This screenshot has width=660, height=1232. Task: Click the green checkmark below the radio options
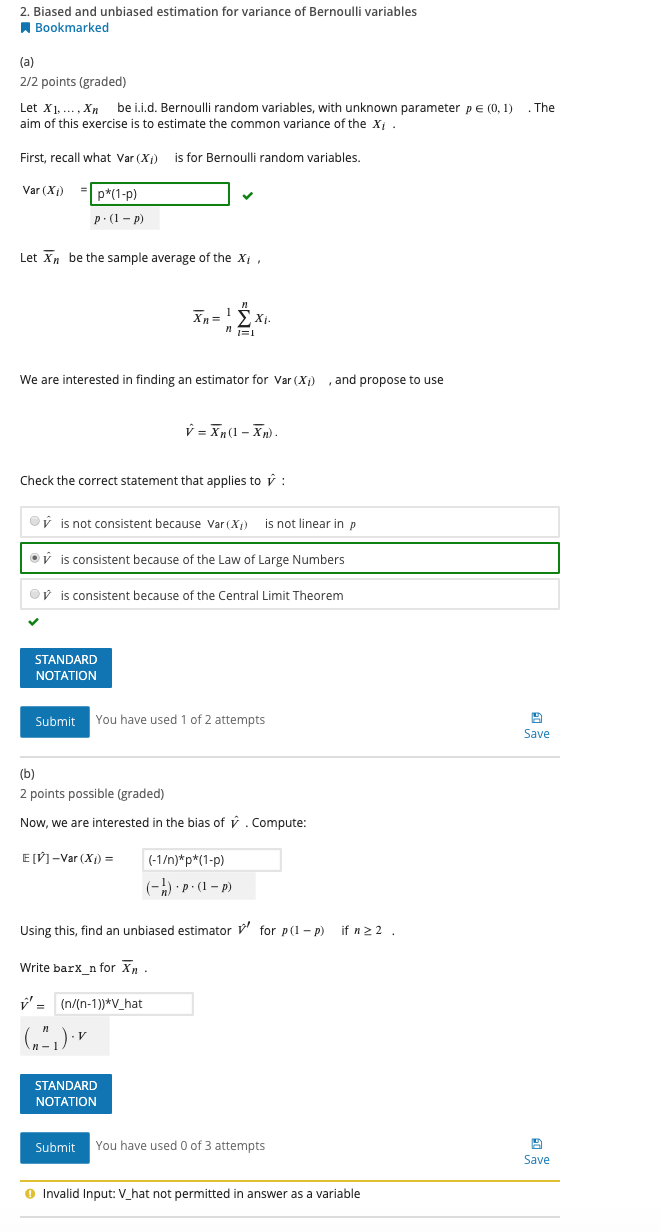coord(31,622)
